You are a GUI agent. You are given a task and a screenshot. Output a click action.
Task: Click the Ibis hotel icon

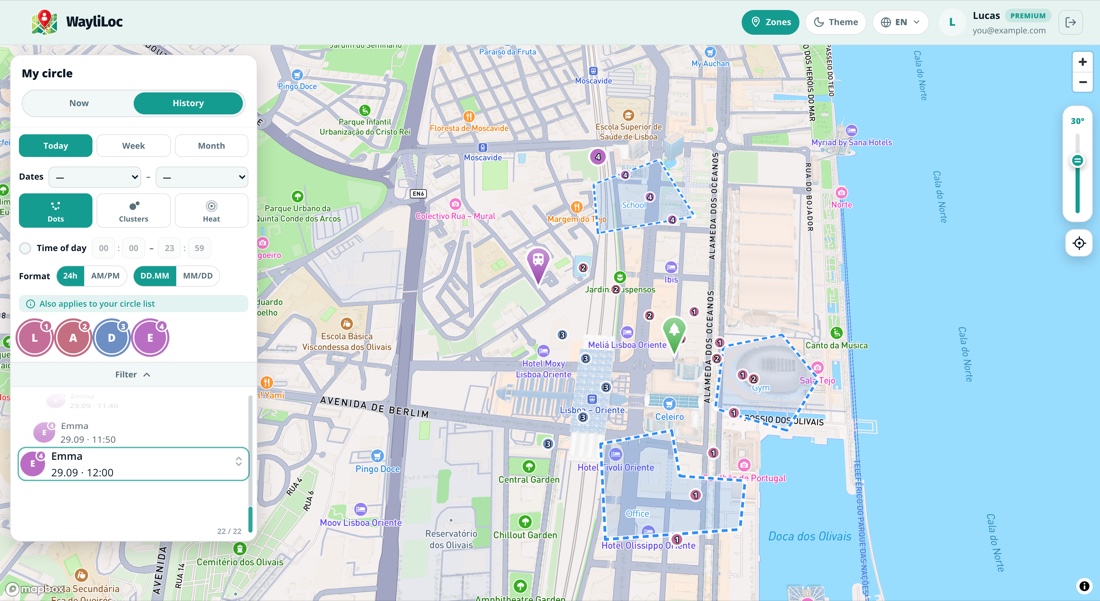pos(671,267)
